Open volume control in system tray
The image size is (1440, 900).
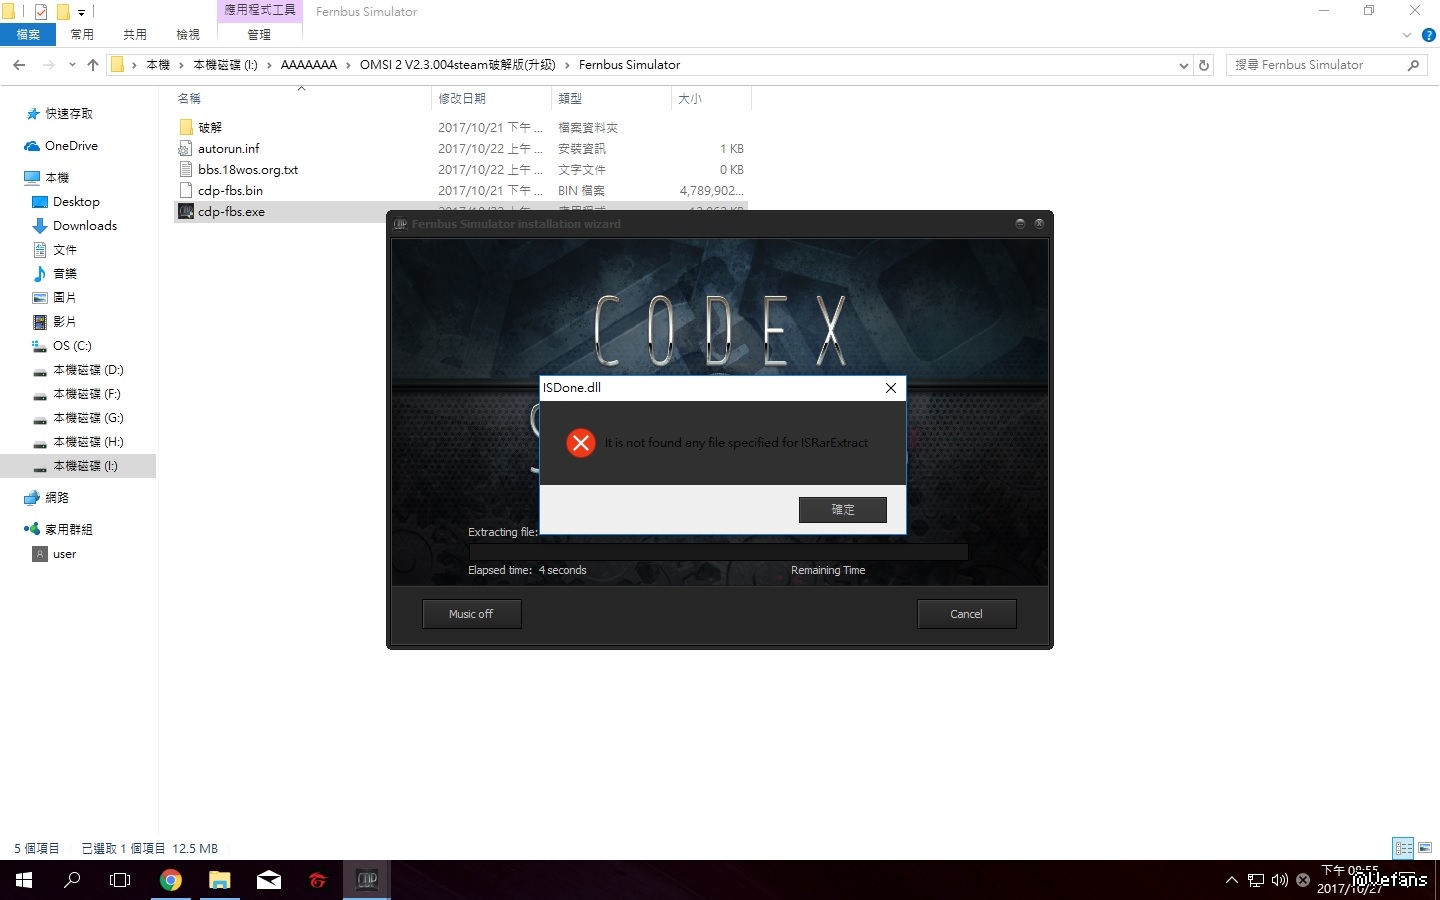coord(1279,880)
